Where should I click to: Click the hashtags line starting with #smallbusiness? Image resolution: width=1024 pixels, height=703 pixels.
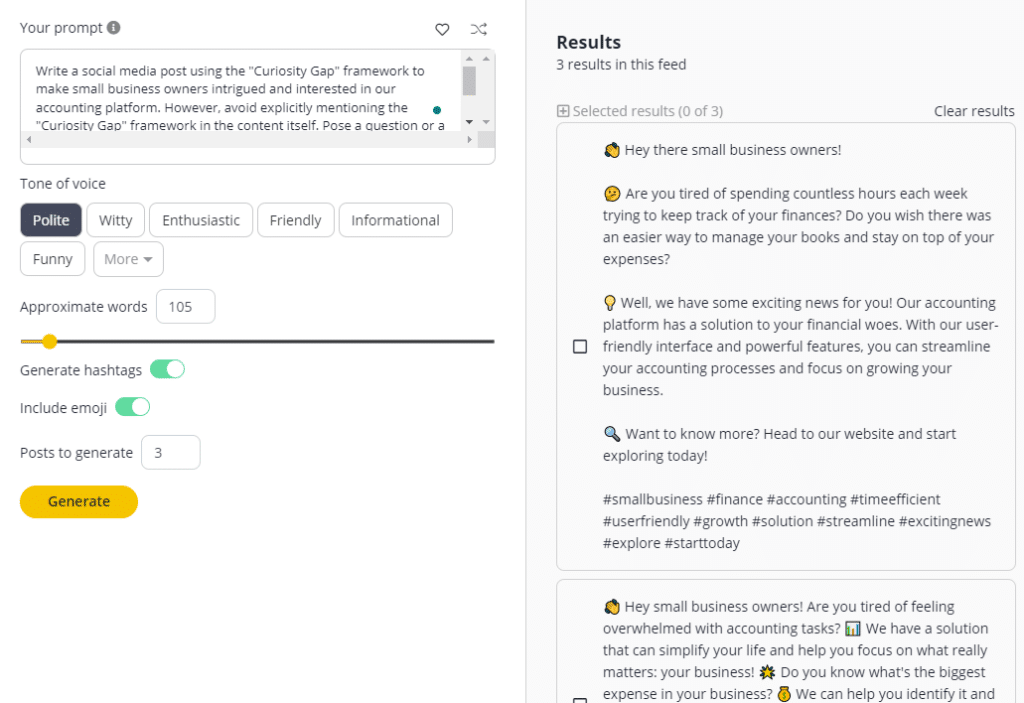click(x=771, y=499)
